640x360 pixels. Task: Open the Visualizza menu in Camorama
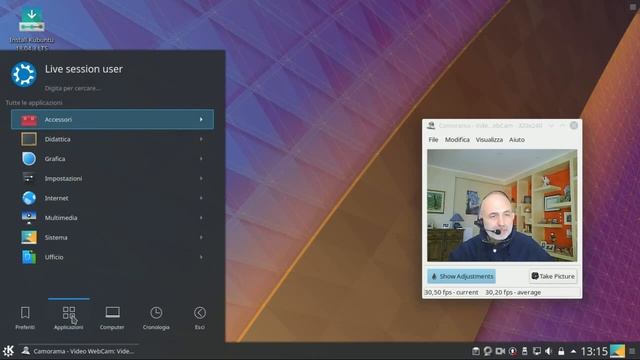(x=489, y=140)
